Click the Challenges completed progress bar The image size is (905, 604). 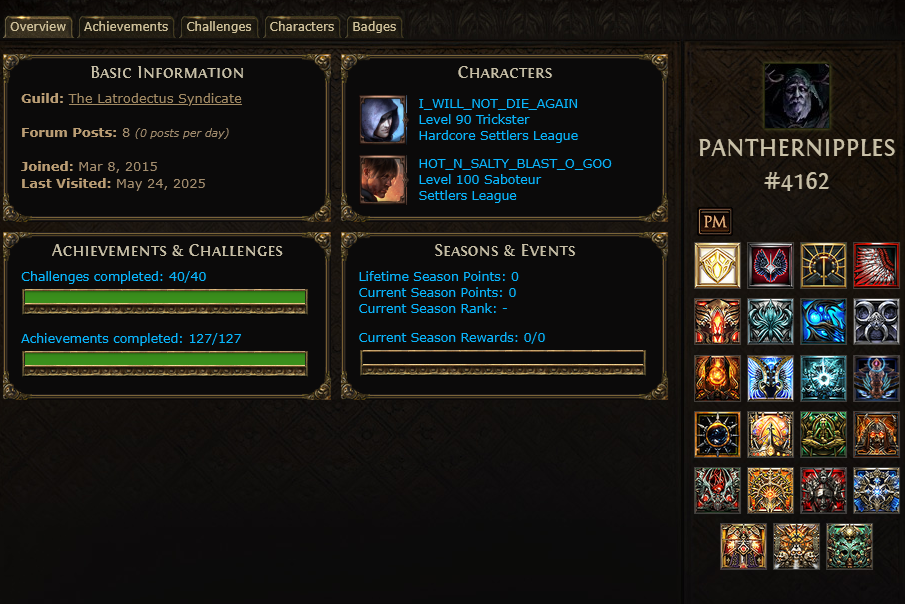[164, 301]
